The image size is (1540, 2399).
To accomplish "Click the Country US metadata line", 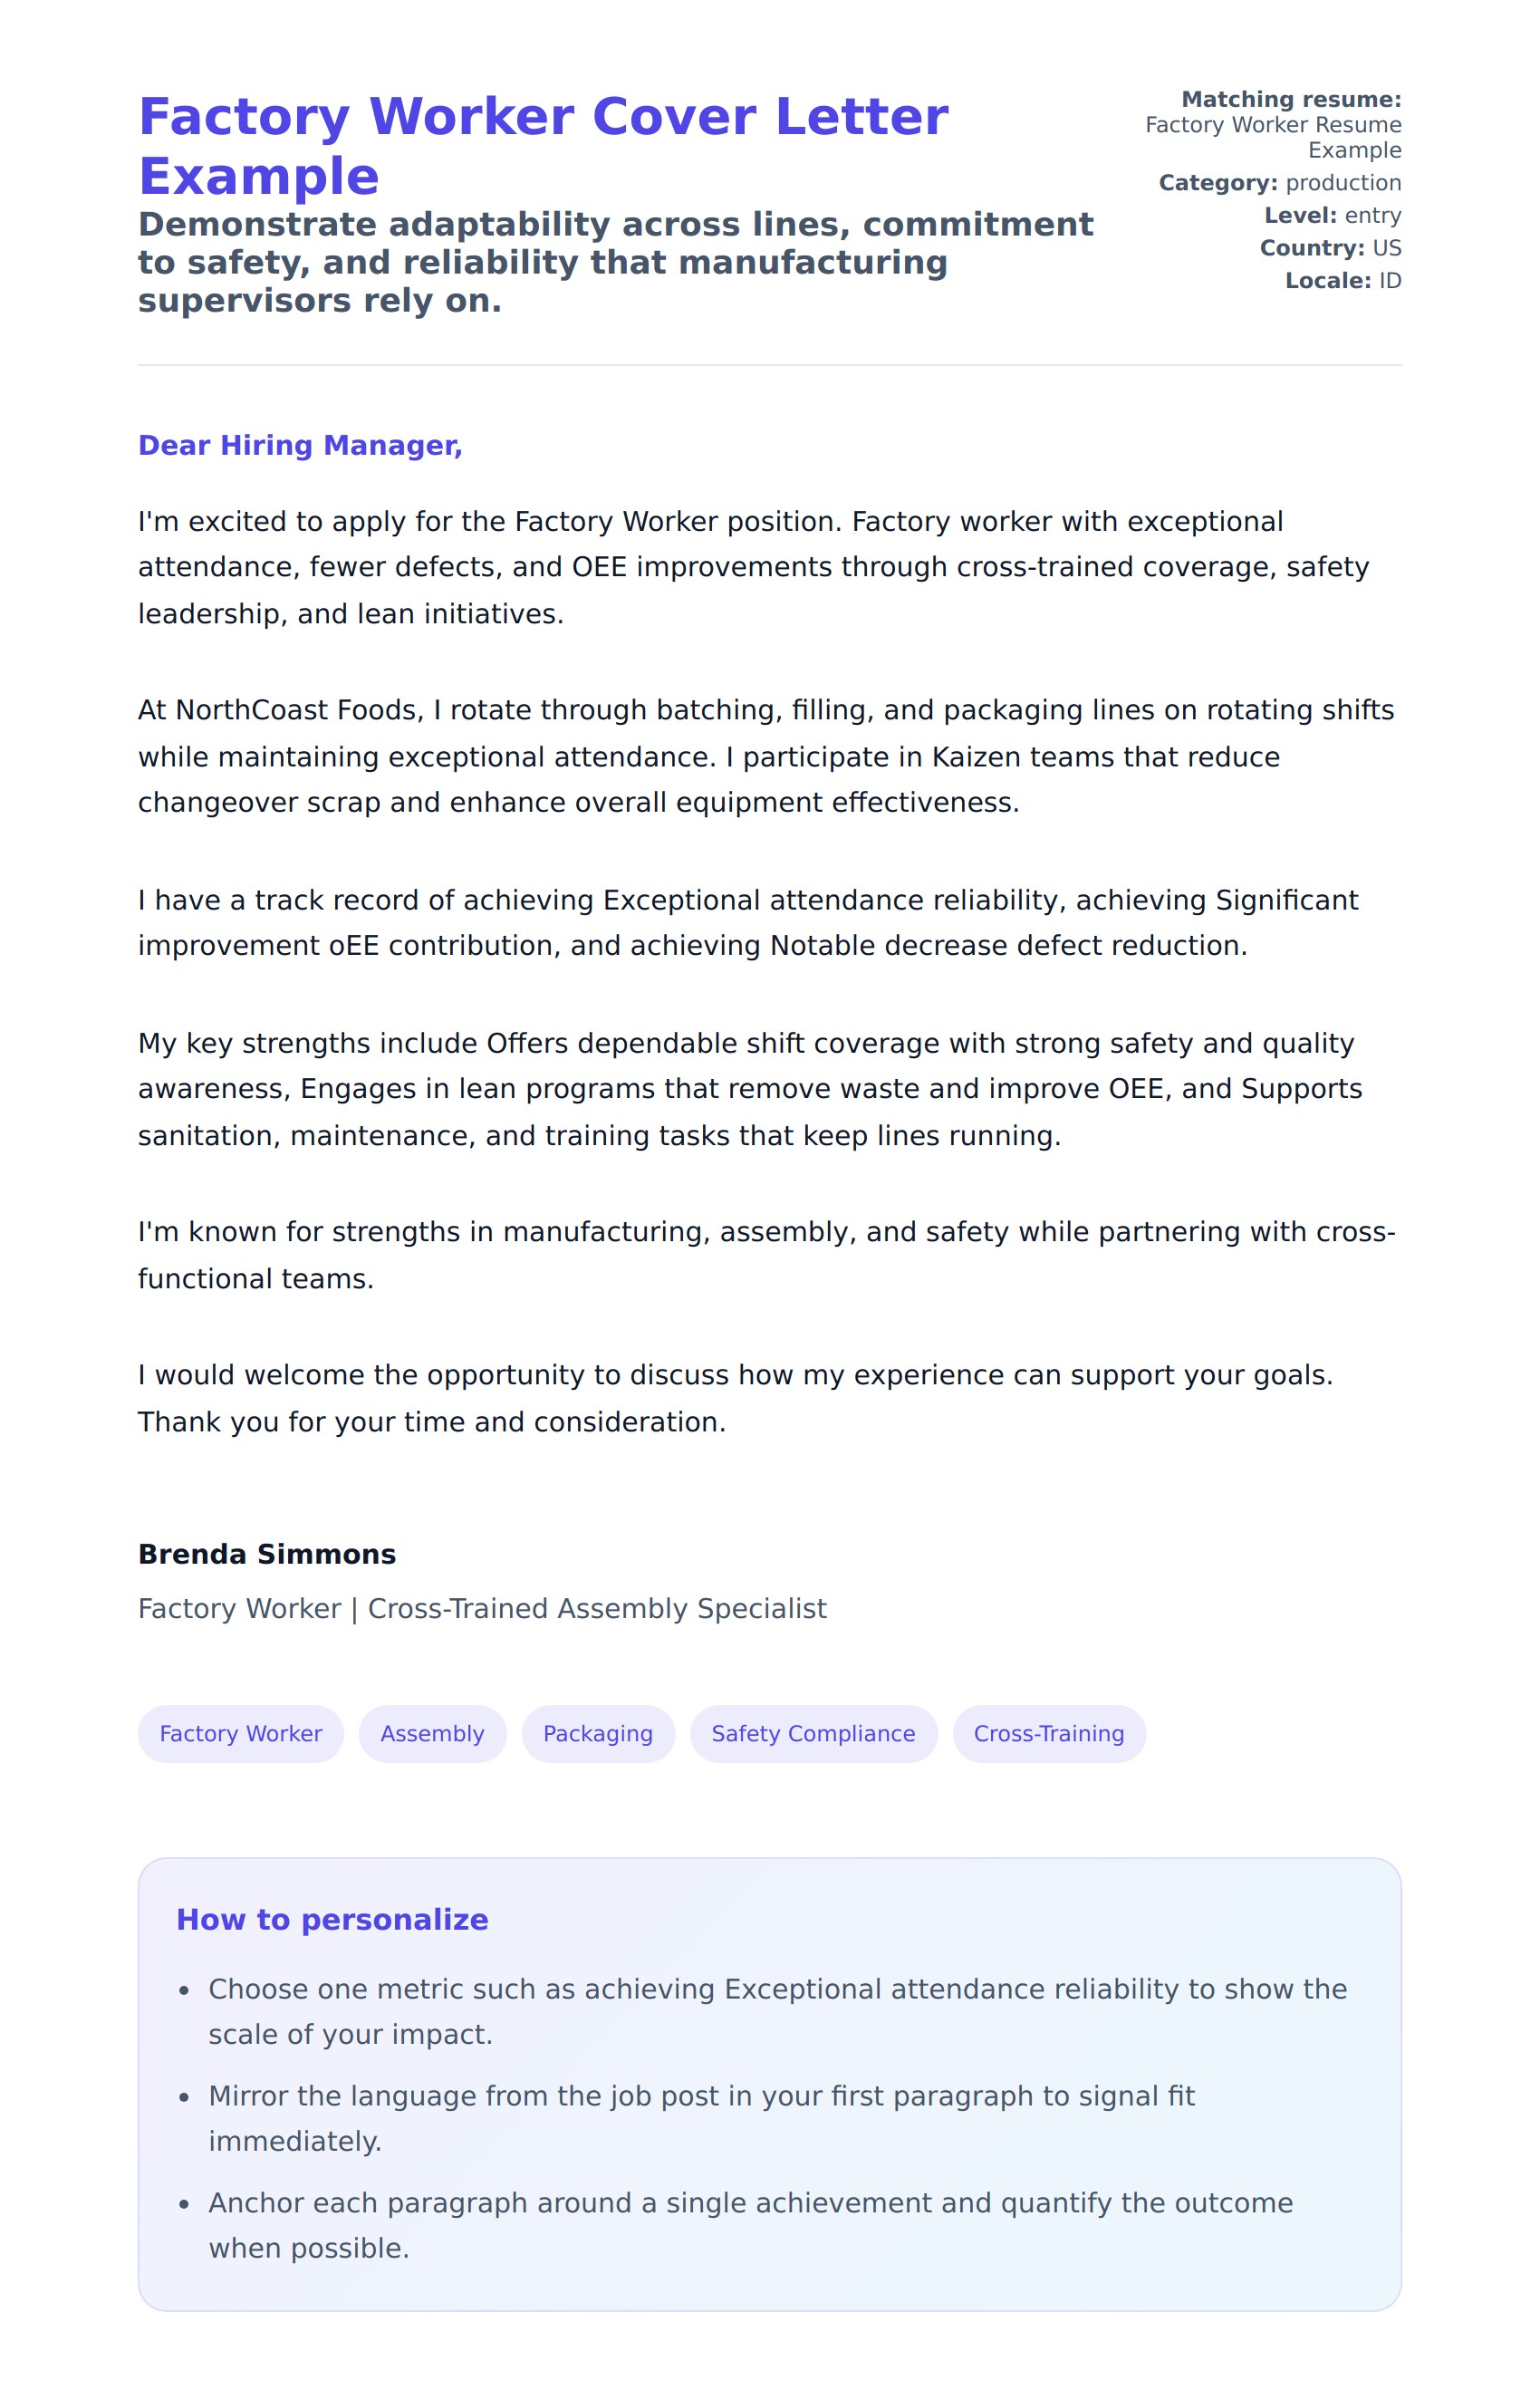I will point(1330,248).
